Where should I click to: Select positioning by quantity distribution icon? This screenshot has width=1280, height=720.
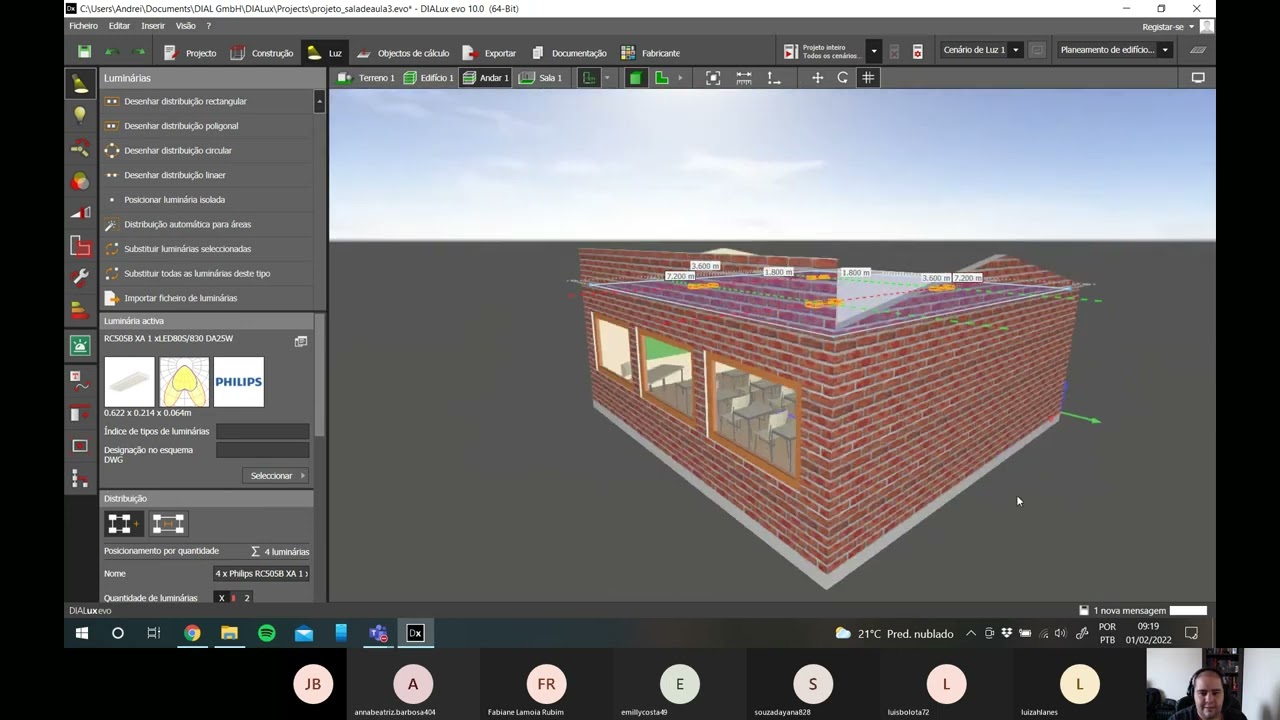coord(124,523)
